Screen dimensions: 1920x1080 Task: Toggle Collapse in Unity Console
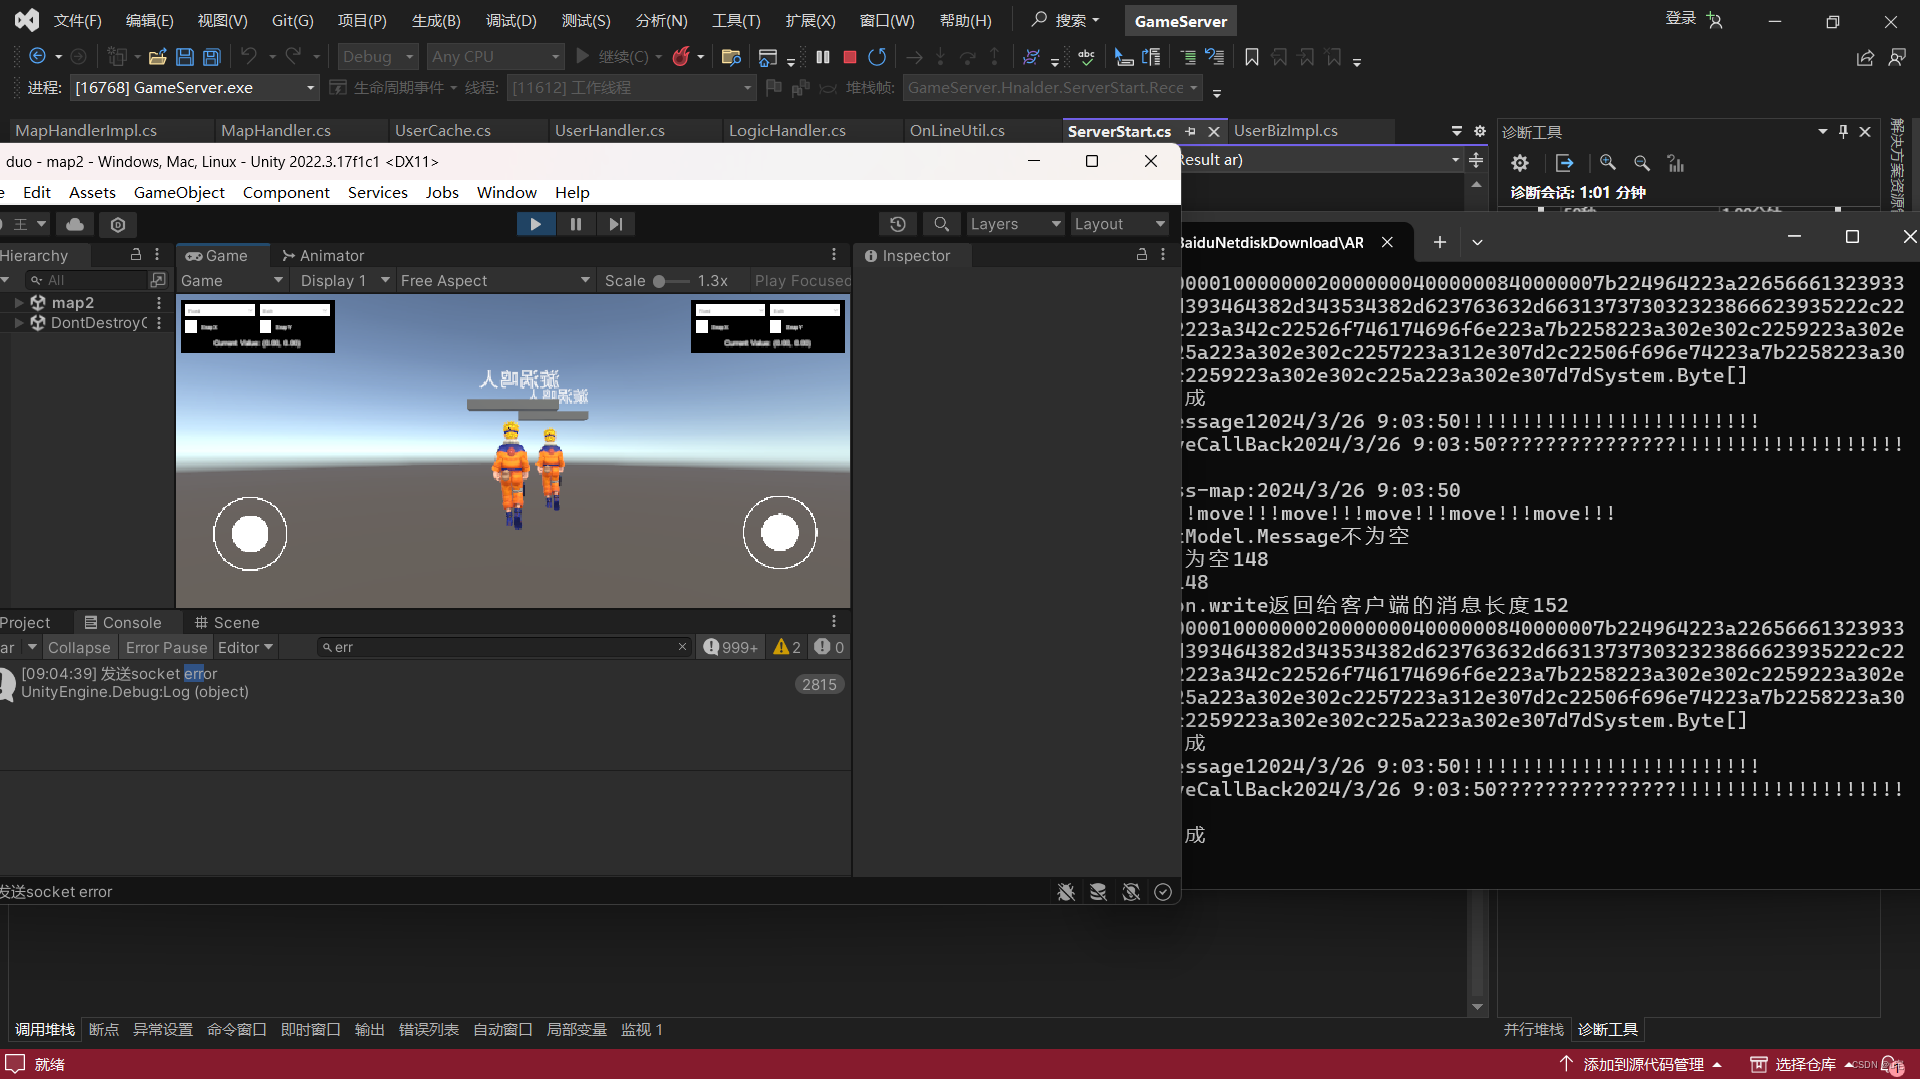[x=79, y=647]
